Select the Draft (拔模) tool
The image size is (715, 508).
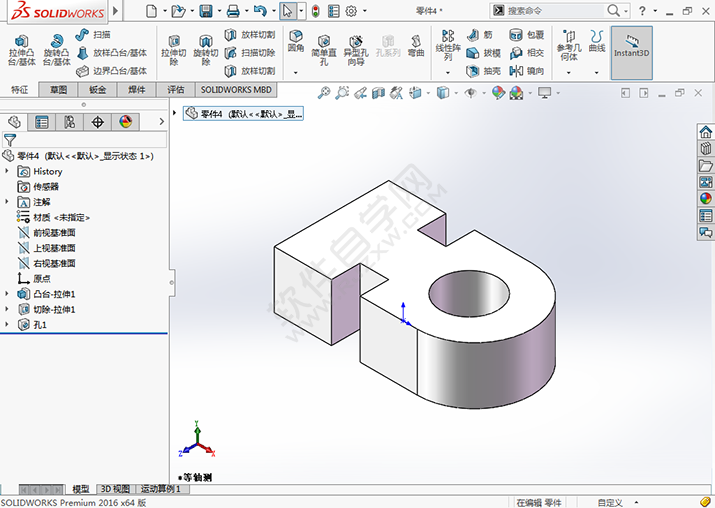point(483,53)
